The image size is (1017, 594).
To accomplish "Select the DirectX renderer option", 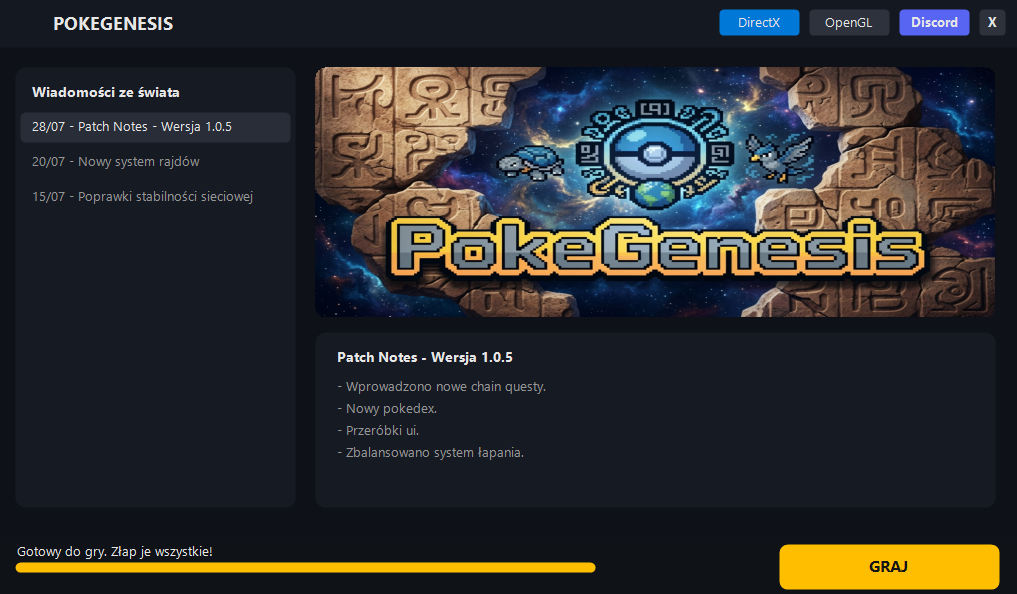I will click(759, 23).
